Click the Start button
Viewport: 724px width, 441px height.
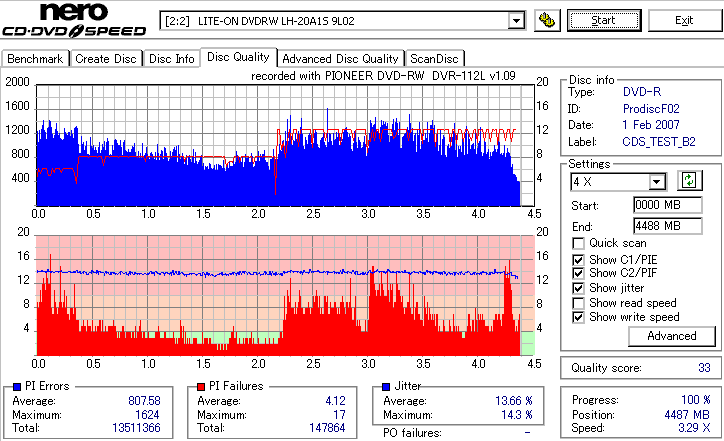(x=604, y=20)
